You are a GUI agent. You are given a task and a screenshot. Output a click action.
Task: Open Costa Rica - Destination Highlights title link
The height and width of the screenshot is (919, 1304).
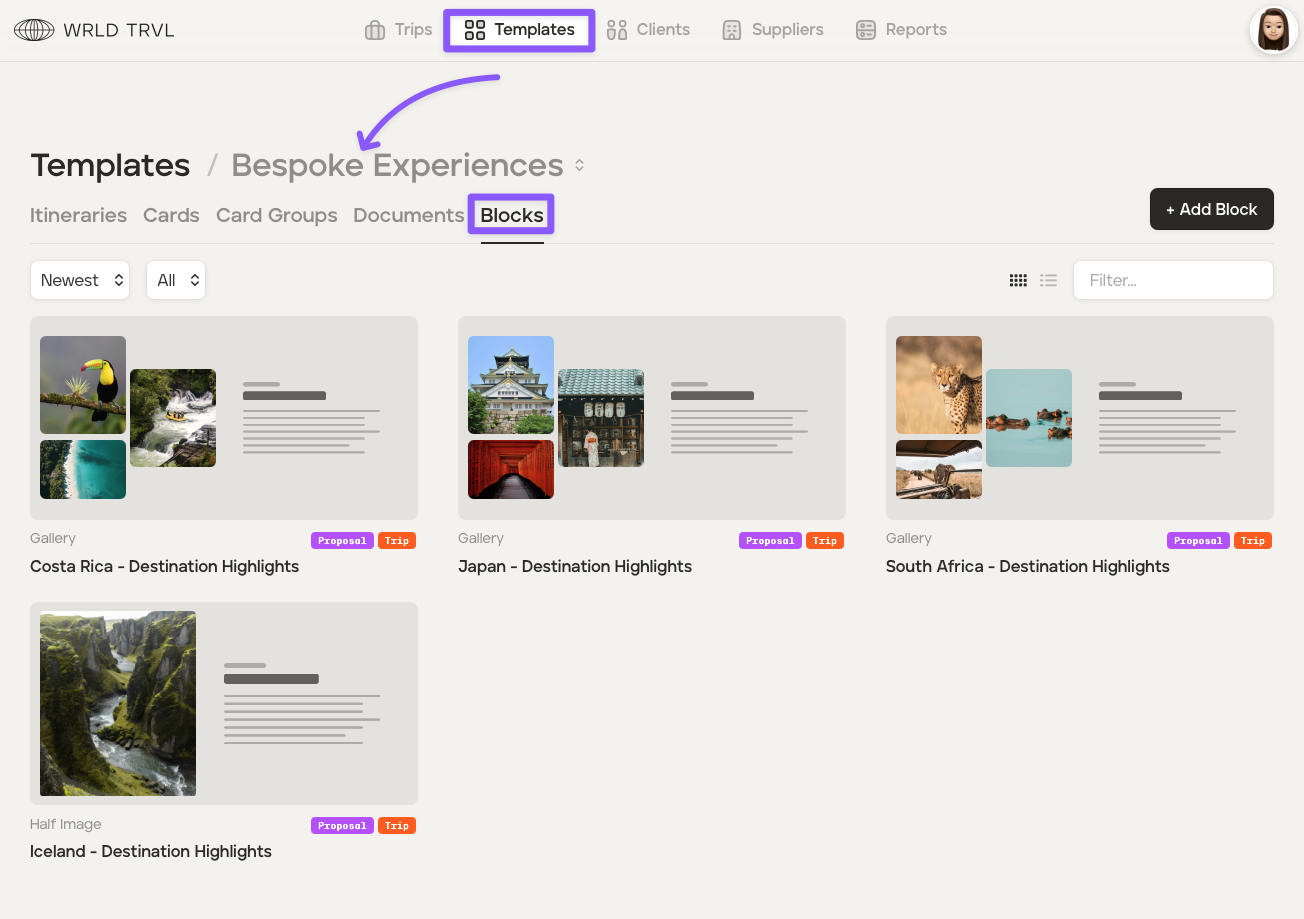[164, 566]
